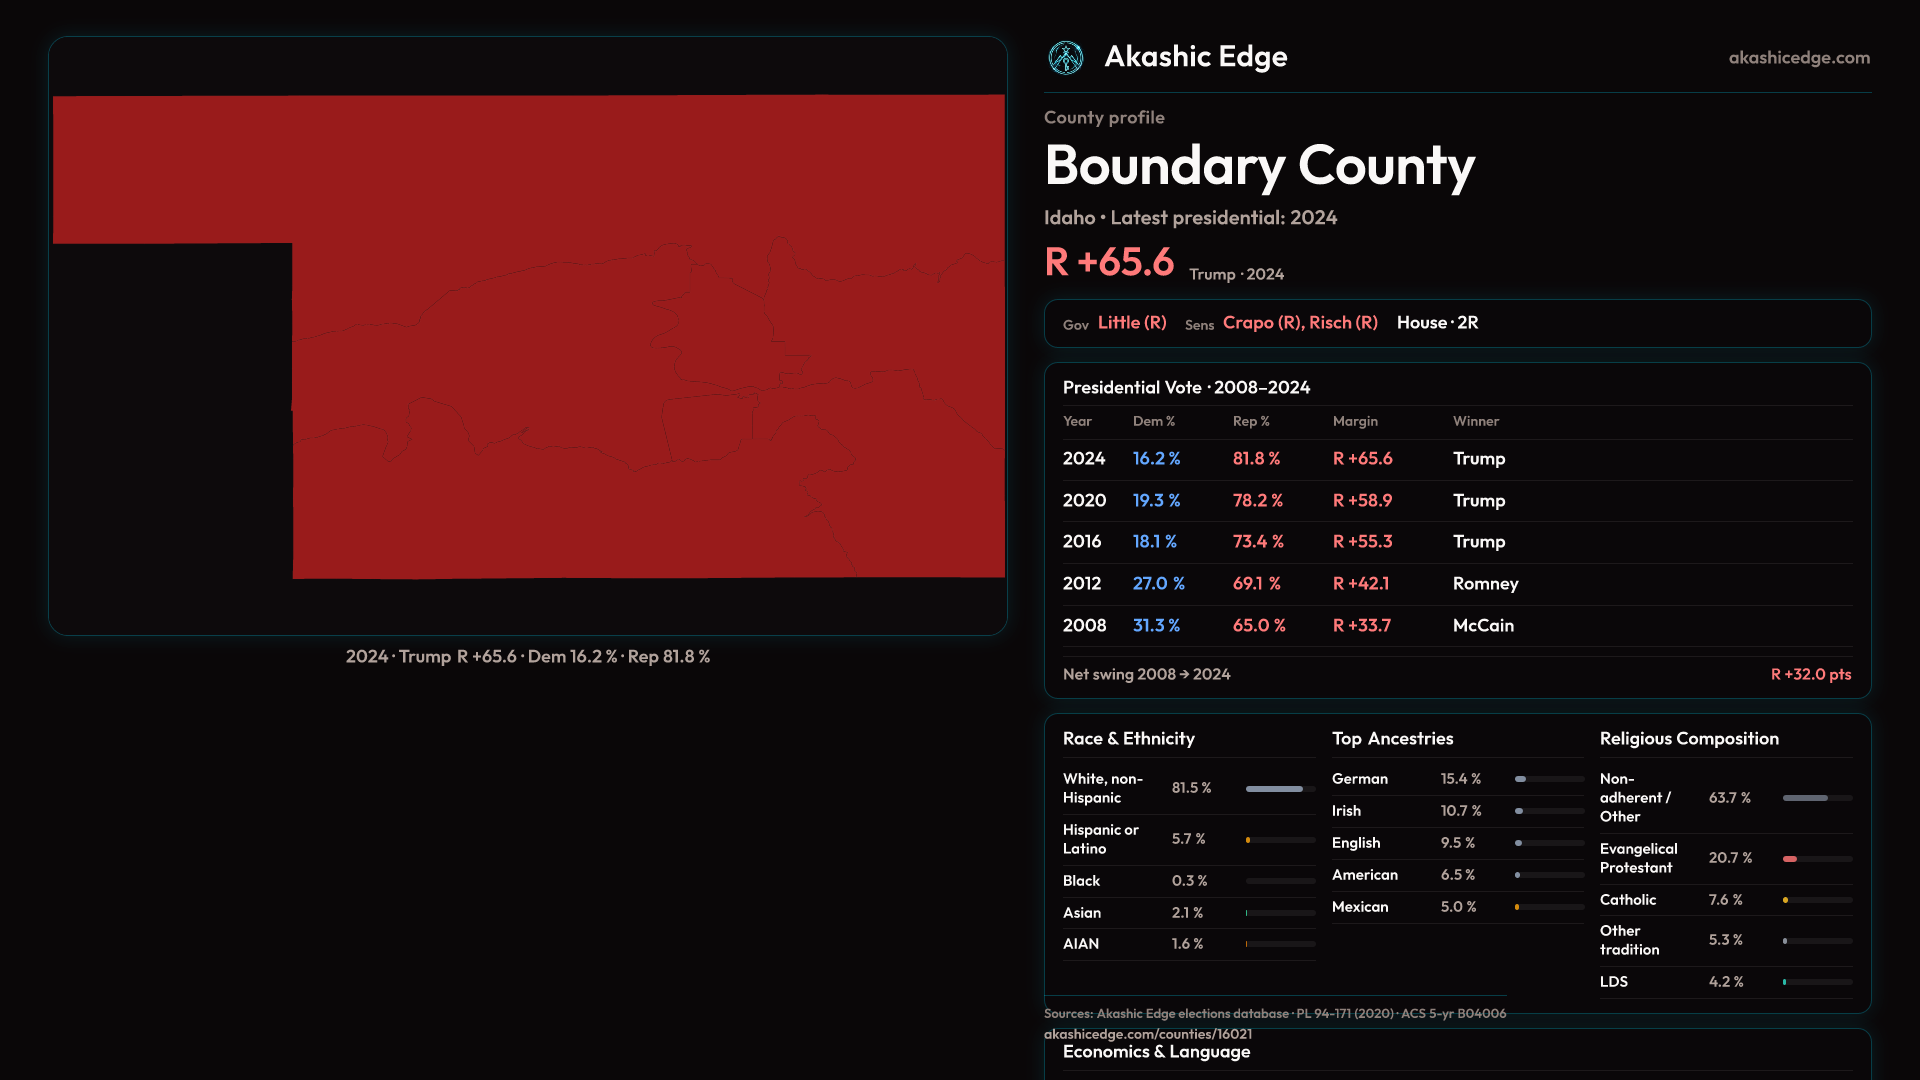Viewport: 1920px width, 1080px height.
Task: Click Economics & Language section heading
Action: (1156, 1052)
